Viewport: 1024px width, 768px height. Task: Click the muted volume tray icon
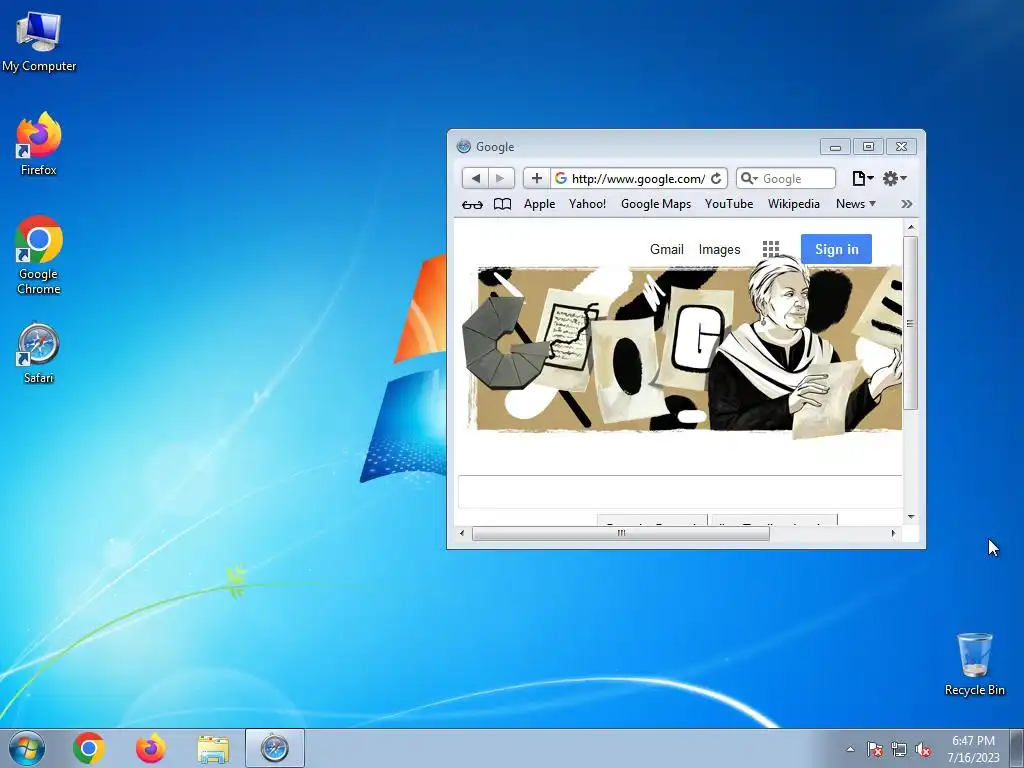[923, 749]
